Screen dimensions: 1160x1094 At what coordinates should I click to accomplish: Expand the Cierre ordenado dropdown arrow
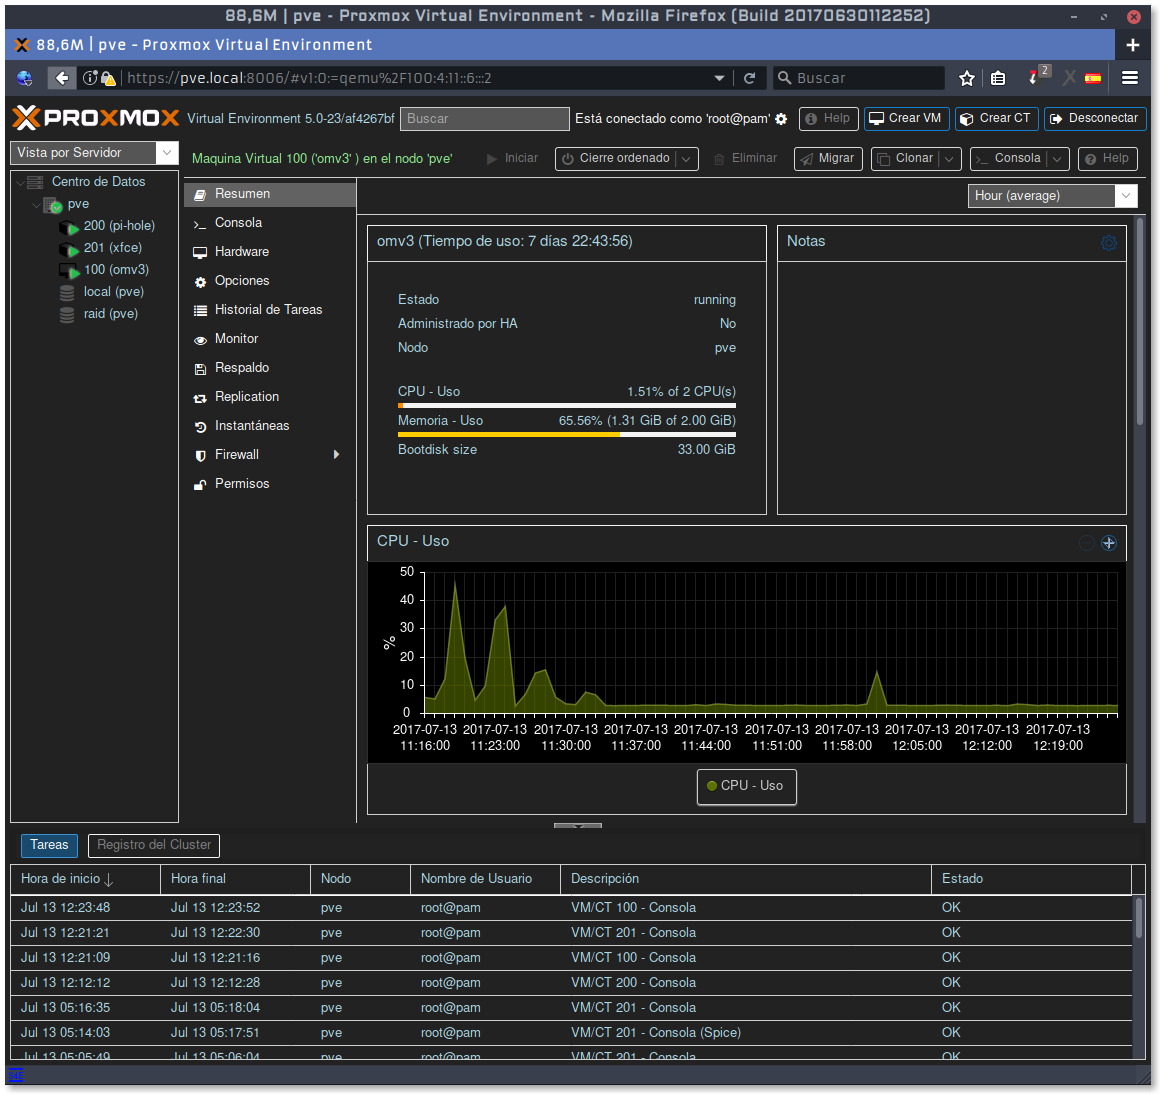(x=687, y=158)
